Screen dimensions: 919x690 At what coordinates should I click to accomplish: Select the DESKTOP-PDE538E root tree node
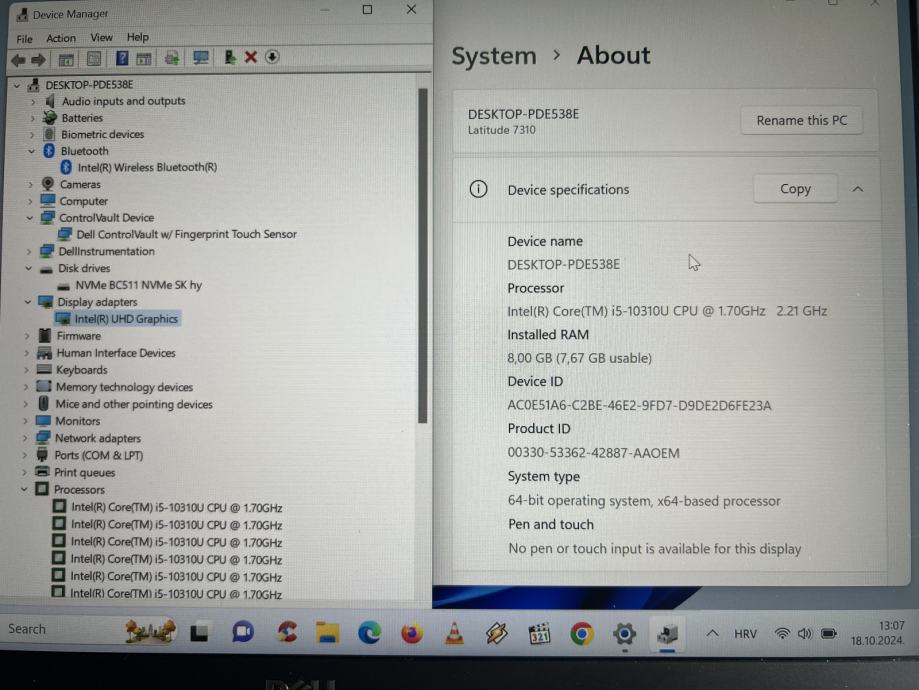tap(89, 85)
